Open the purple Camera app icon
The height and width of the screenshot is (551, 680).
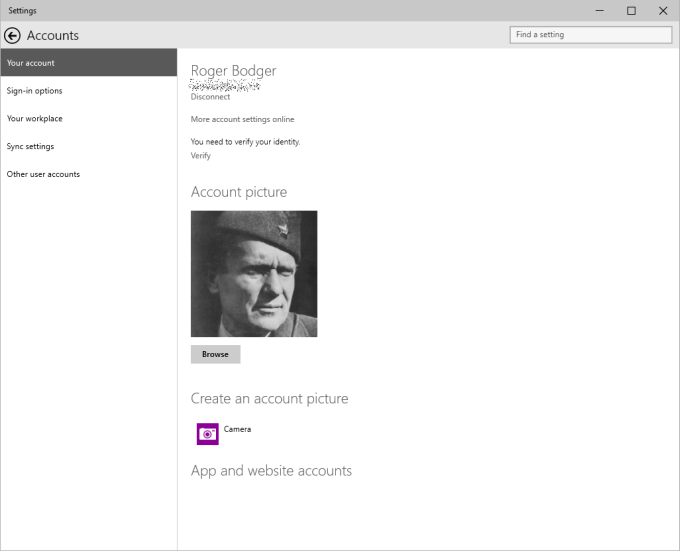pyautogui.click(x=207, y=434)
